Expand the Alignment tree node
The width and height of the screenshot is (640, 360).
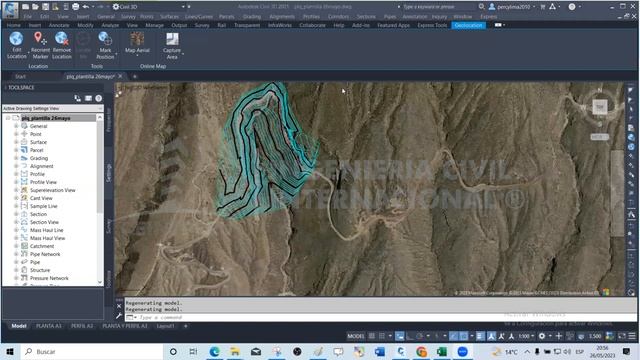(16, 166)
